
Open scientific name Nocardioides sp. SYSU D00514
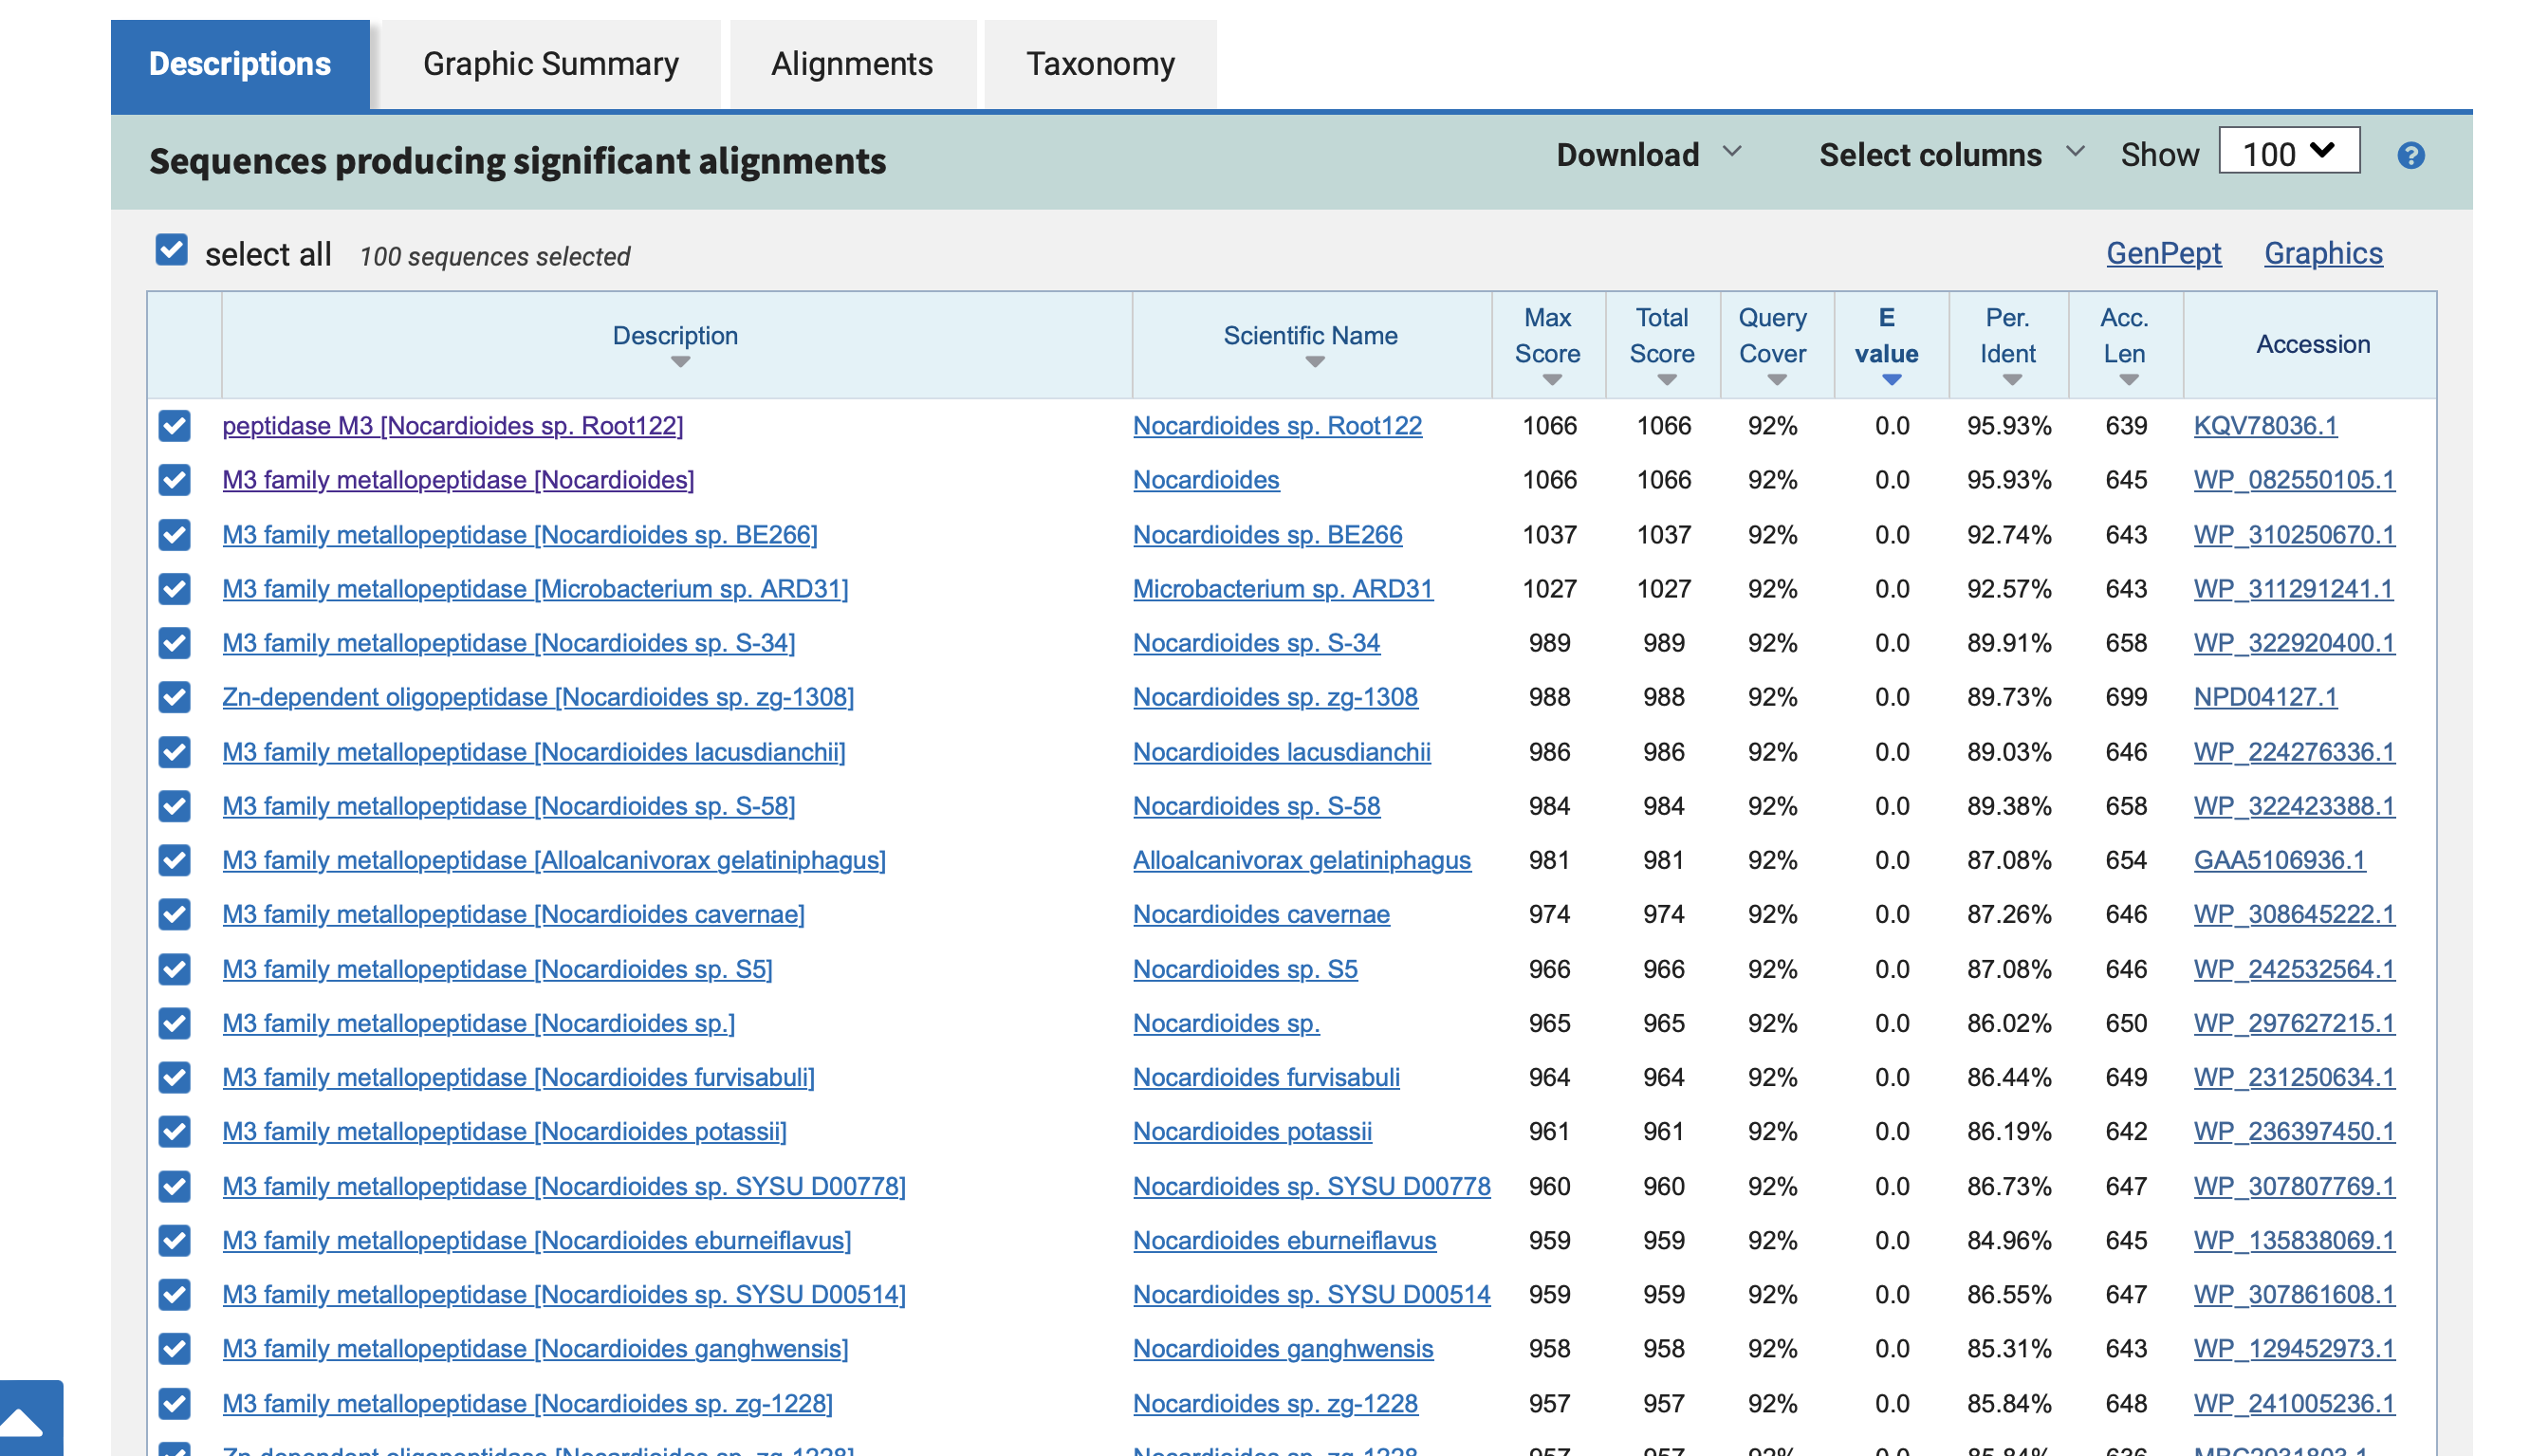point(1312,1294)
